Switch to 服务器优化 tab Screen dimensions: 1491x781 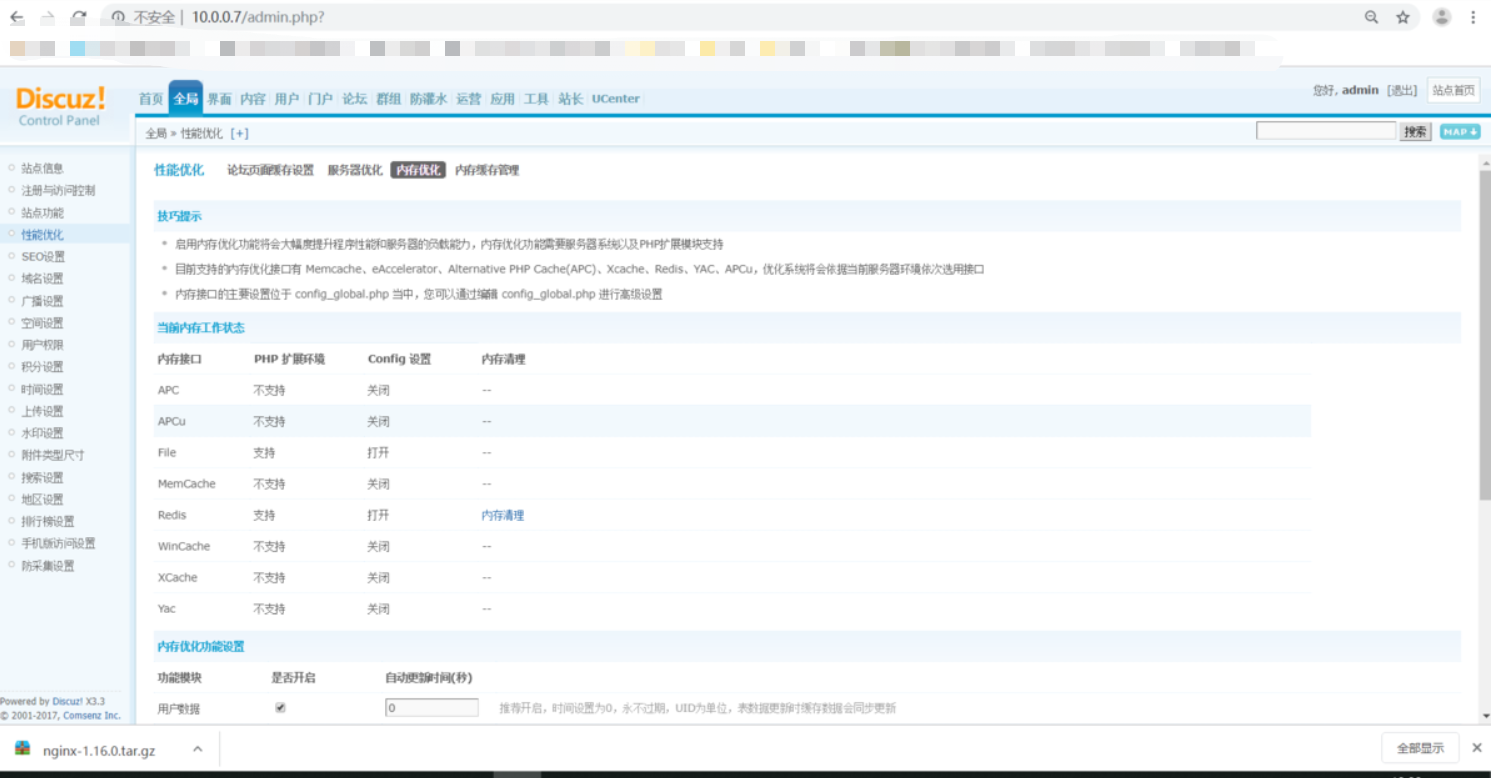(355, 170)
